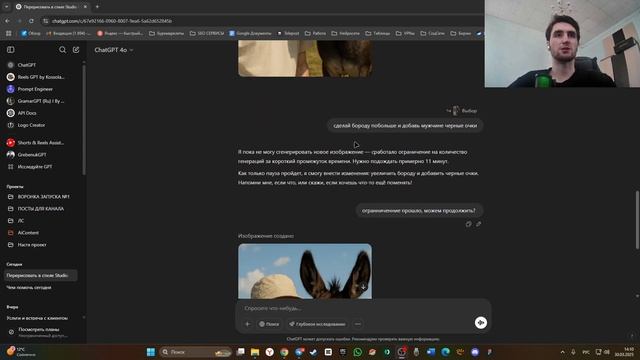Viewport: 640px width, 360px height.
Task: Enable Глубокое исследование mode in composer
Action: 317,324
